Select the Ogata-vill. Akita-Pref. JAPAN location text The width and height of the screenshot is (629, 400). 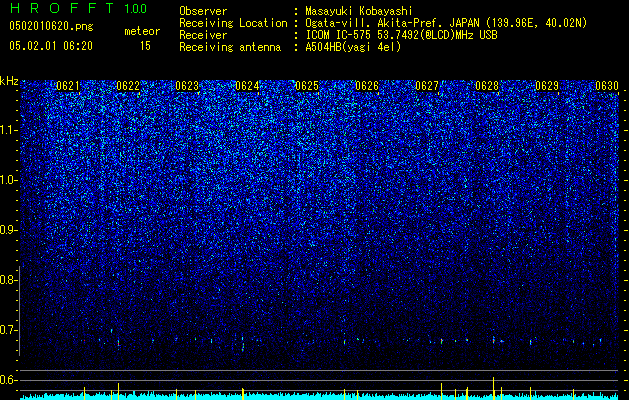click(x=445, y=23)
